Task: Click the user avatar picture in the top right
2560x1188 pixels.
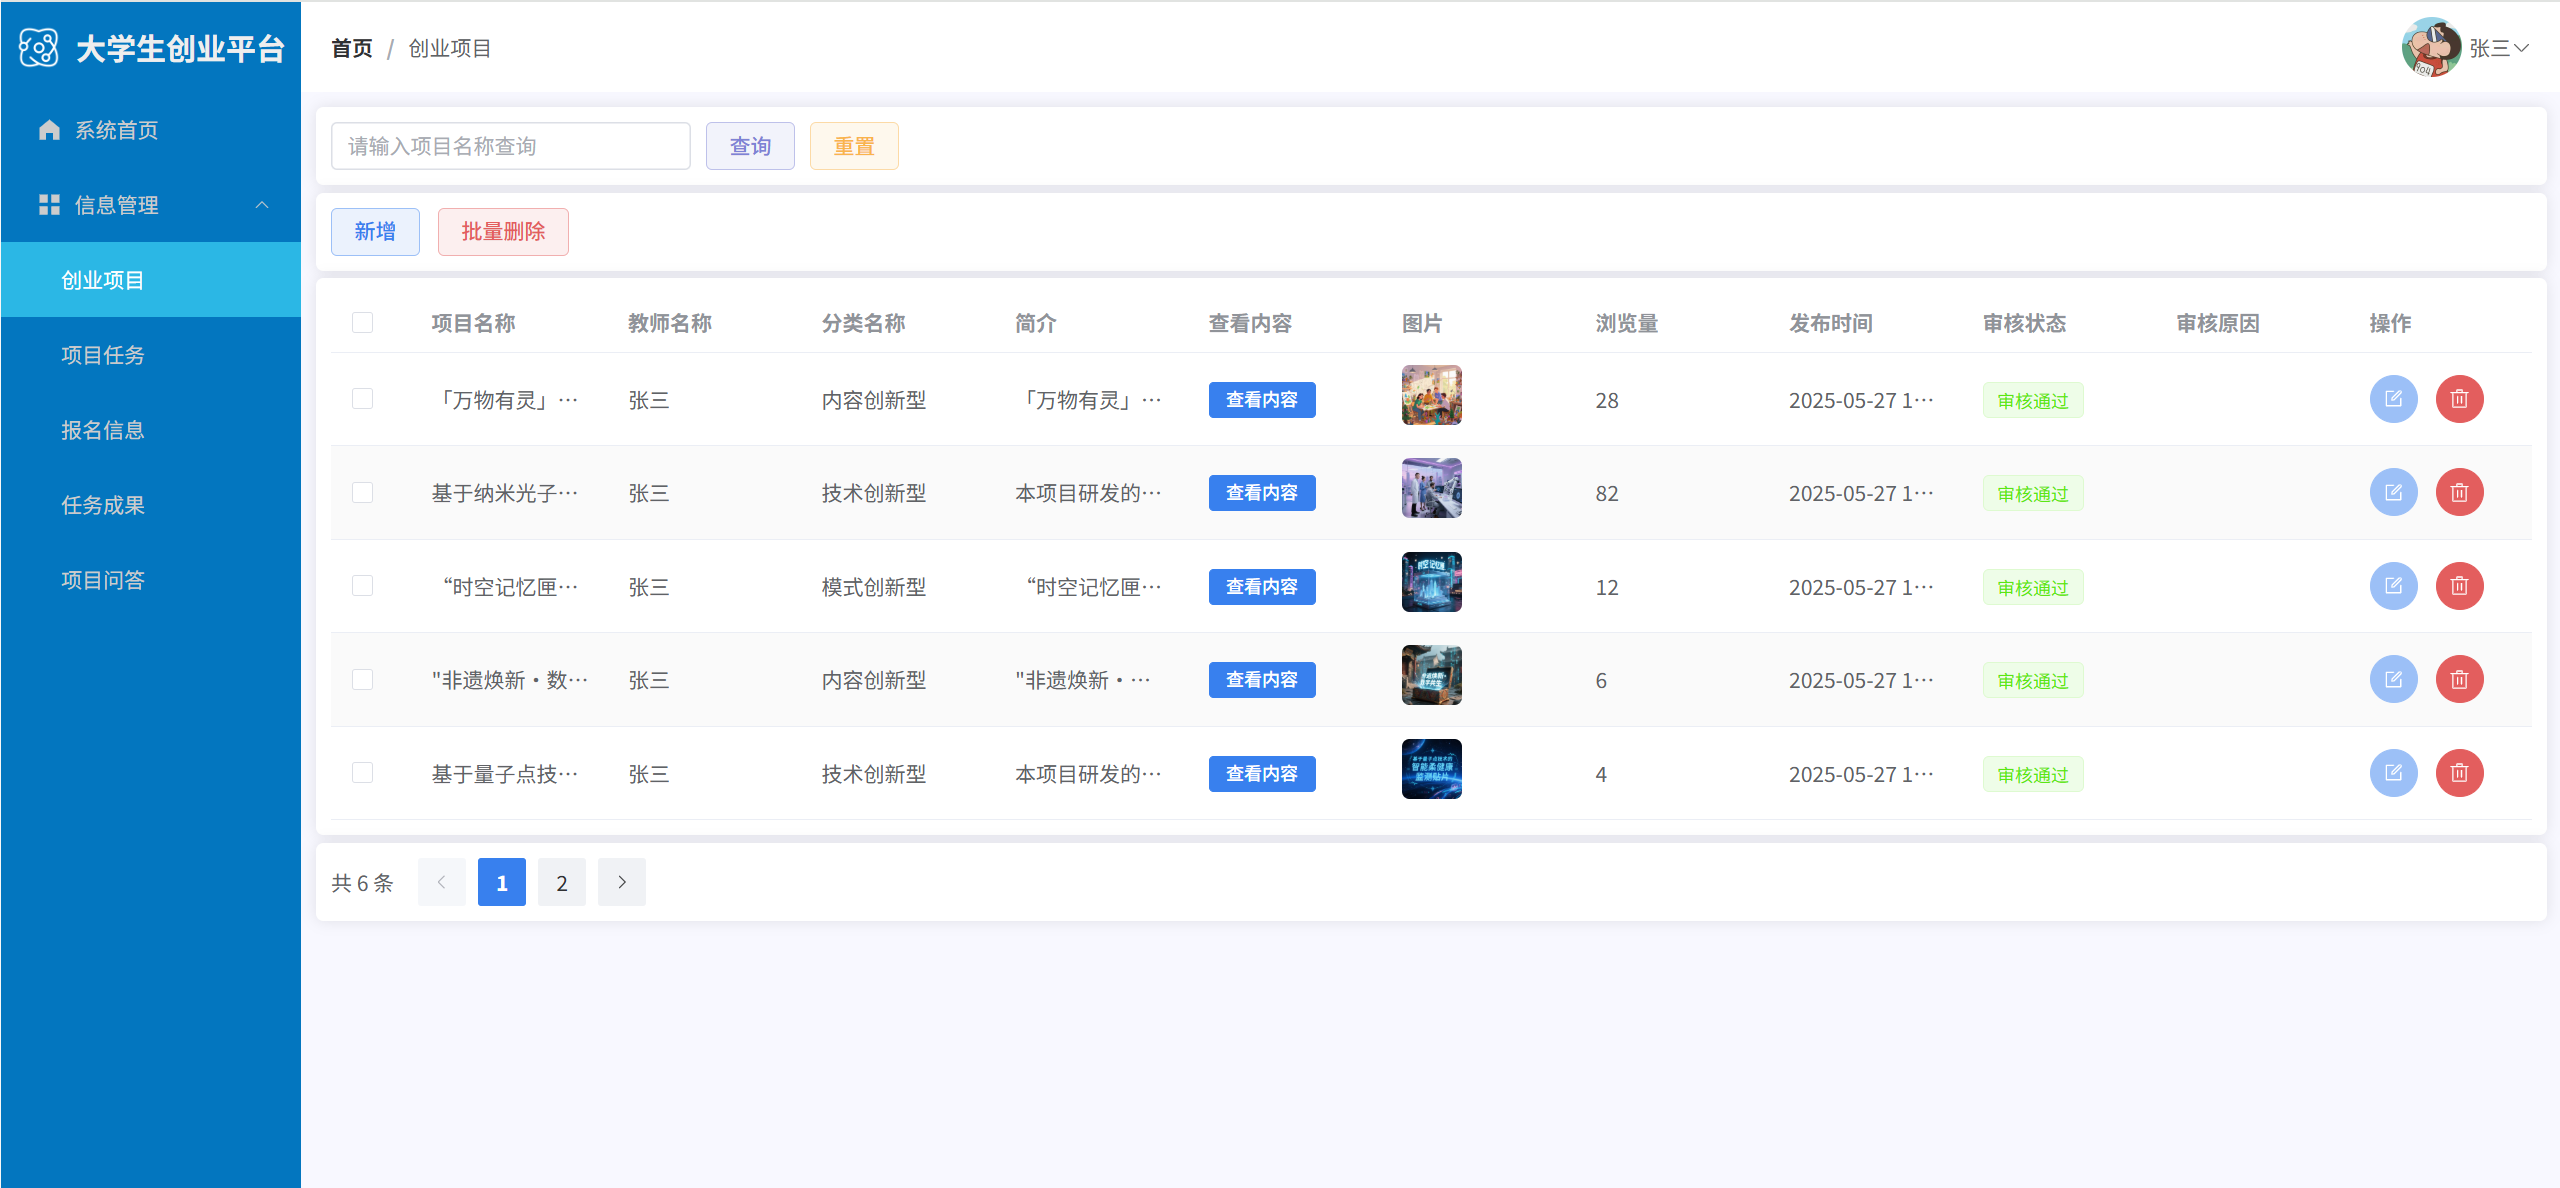Action: click(2430, 47)
